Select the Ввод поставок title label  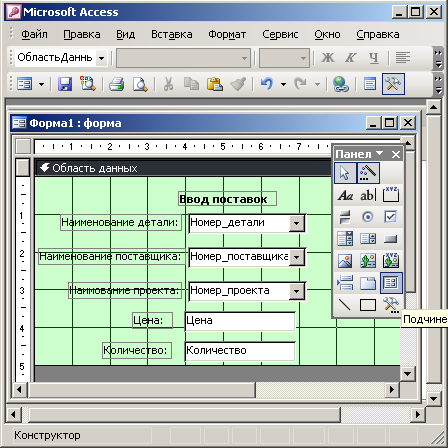227,199
